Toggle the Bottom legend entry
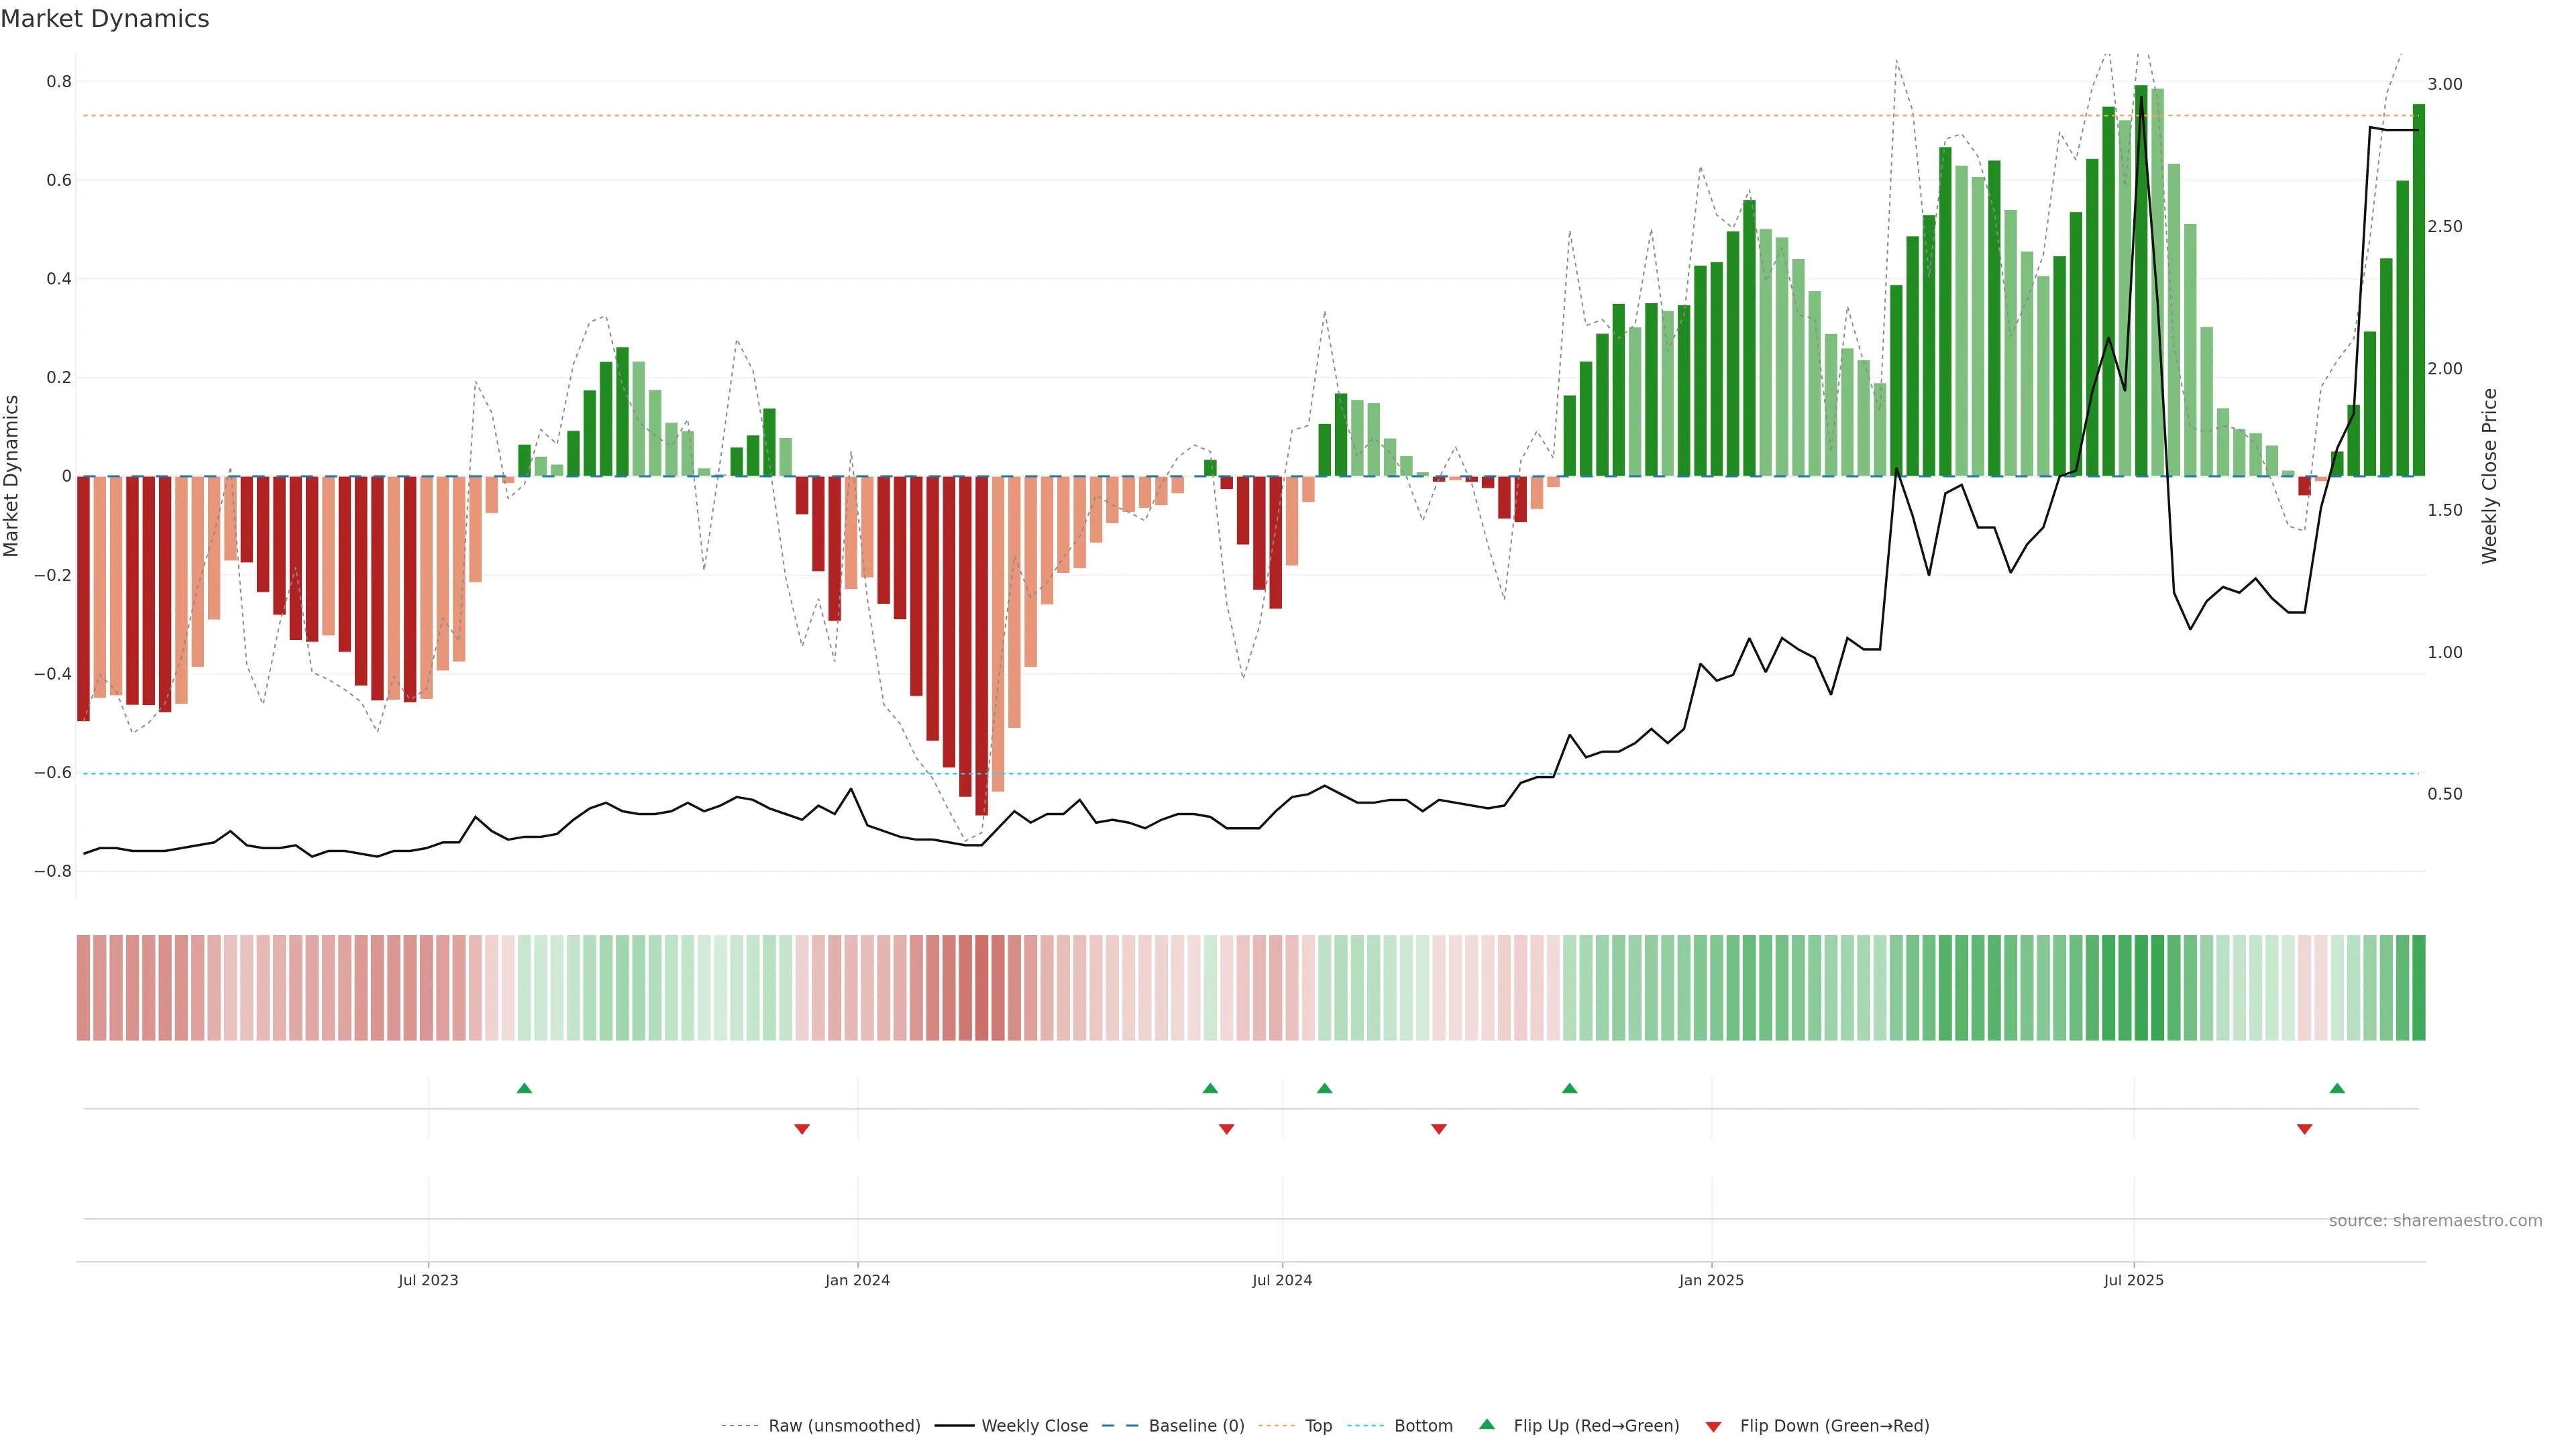The width and height of the screenshot is (2576, 1449). (x=1423, y=1425)
